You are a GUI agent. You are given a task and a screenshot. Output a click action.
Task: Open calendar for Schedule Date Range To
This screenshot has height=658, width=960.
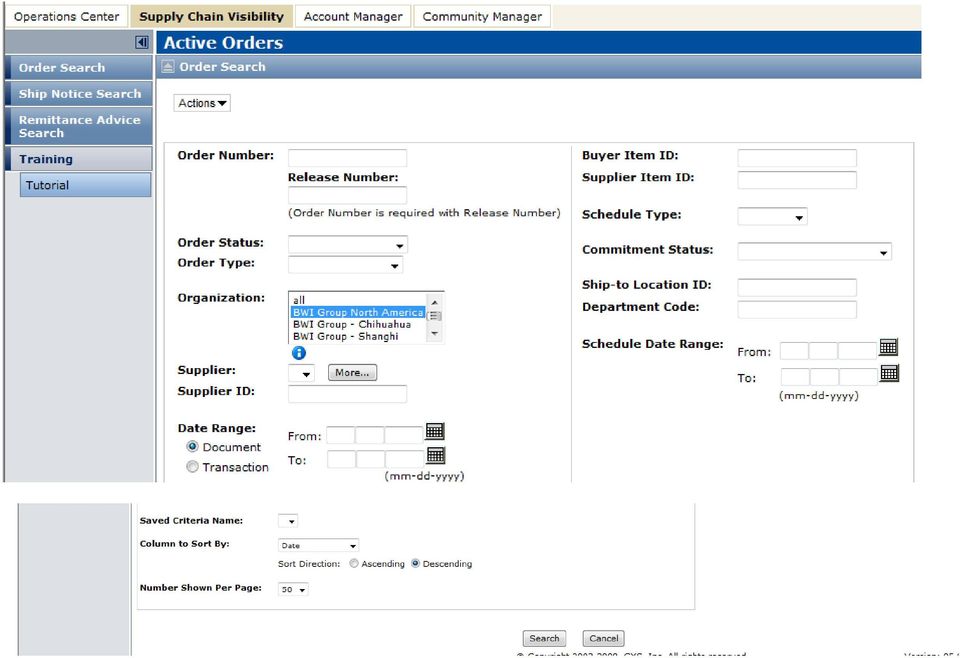tap(890, 373)
